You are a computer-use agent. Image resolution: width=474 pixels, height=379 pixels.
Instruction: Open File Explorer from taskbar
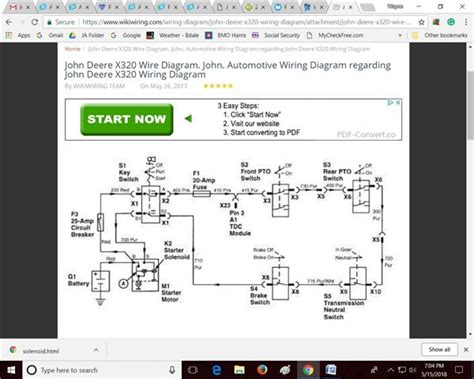tap(239, 370)
